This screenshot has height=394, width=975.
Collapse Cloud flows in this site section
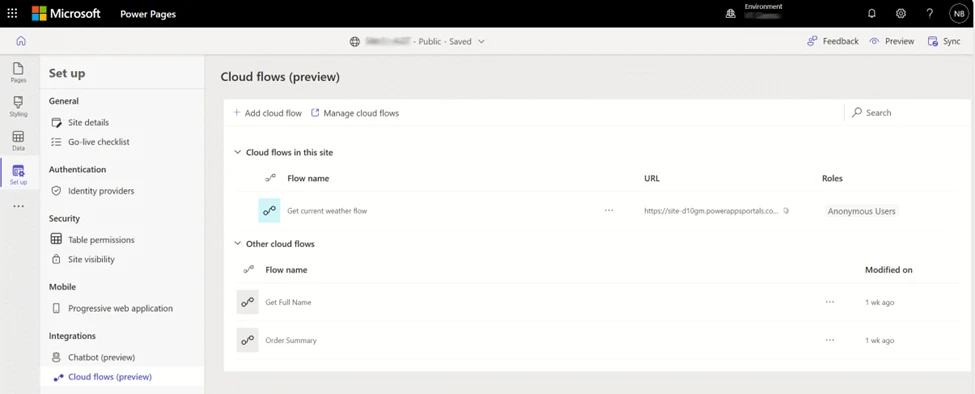(238, 152)
